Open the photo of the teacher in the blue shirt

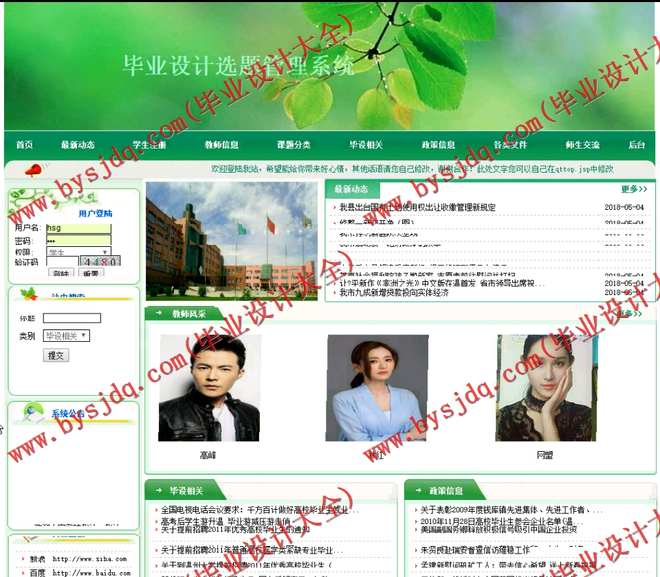pyautogui.click(x=377, y=388)
